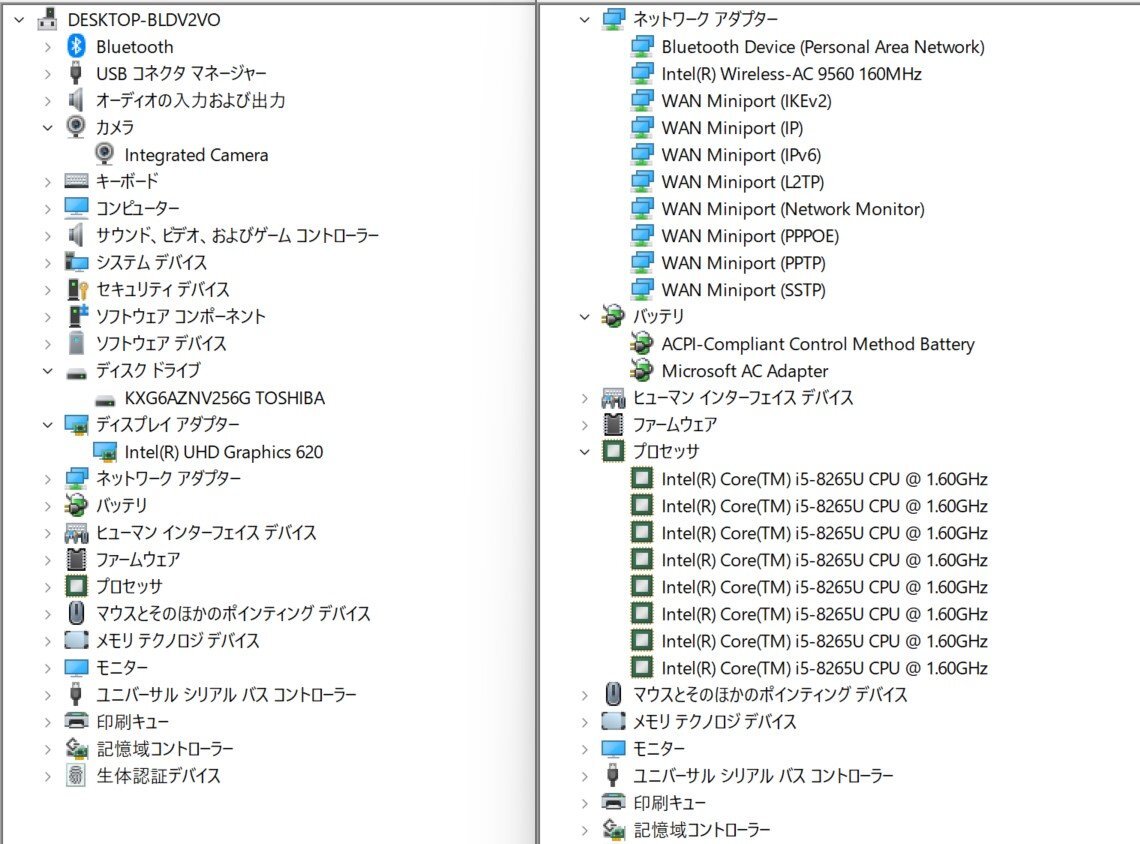Expand the コンピューター category
This screenshot has height=844, width=1140.
pos(47,209)
